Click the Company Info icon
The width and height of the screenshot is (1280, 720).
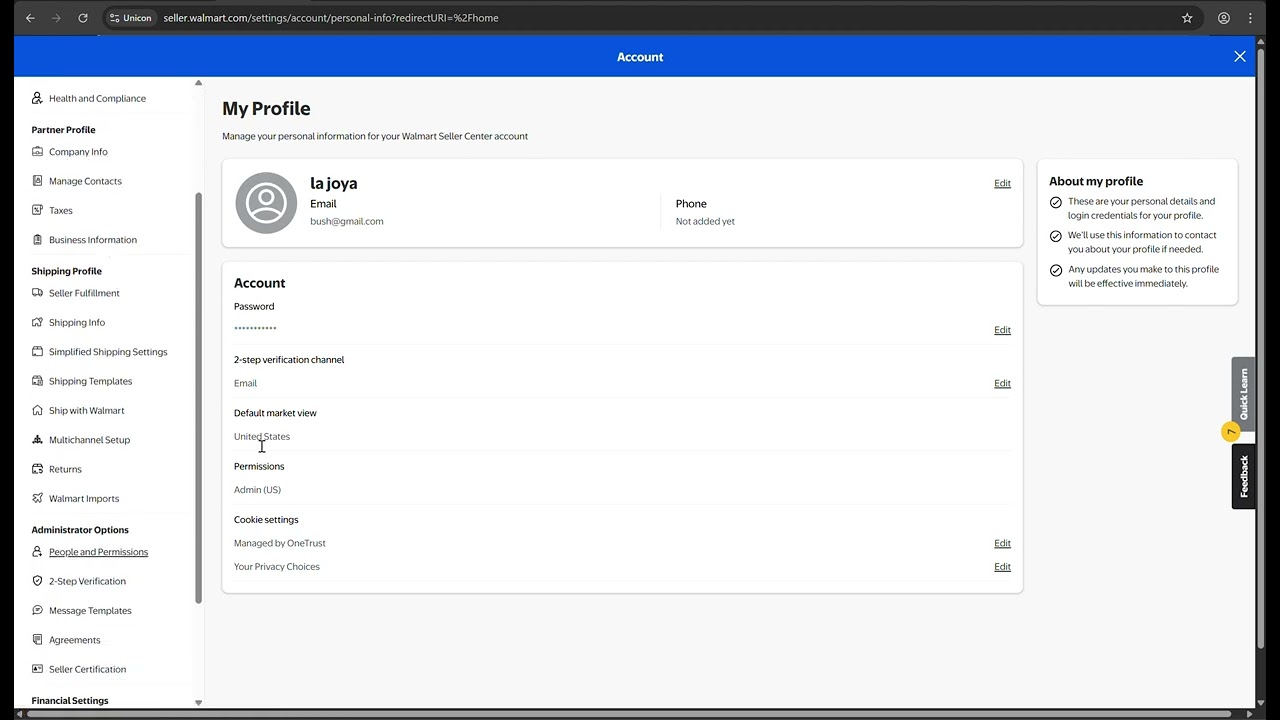coord(38,152)
